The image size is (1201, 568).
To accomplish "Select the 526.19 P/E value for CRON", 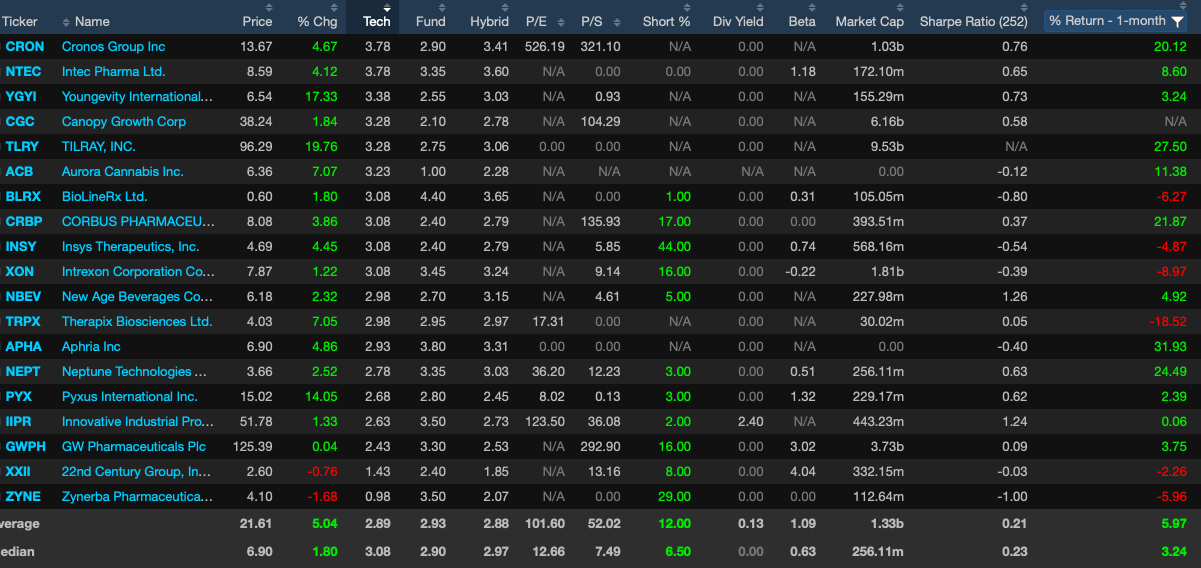I will (x=546, y=47).
